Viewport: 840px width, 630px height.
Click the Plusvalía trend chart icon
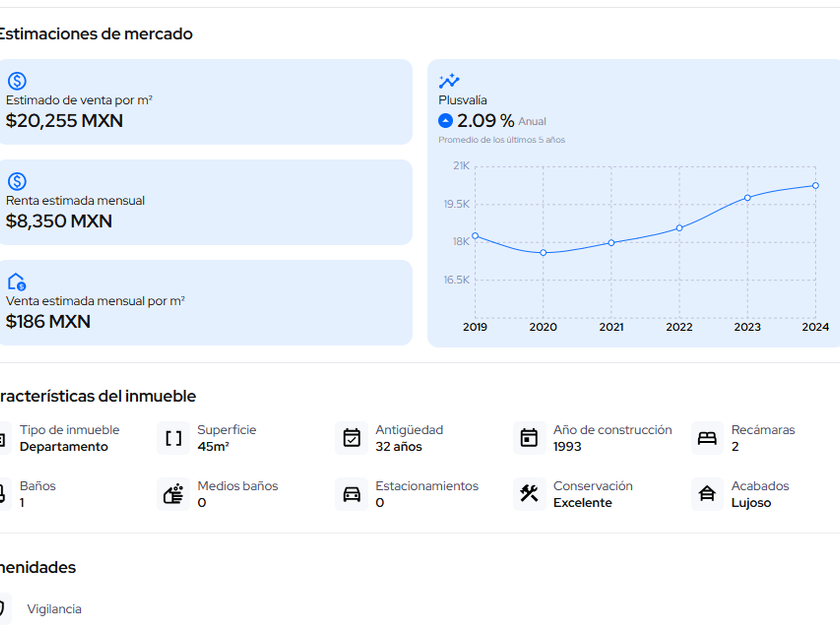[449, 81]
